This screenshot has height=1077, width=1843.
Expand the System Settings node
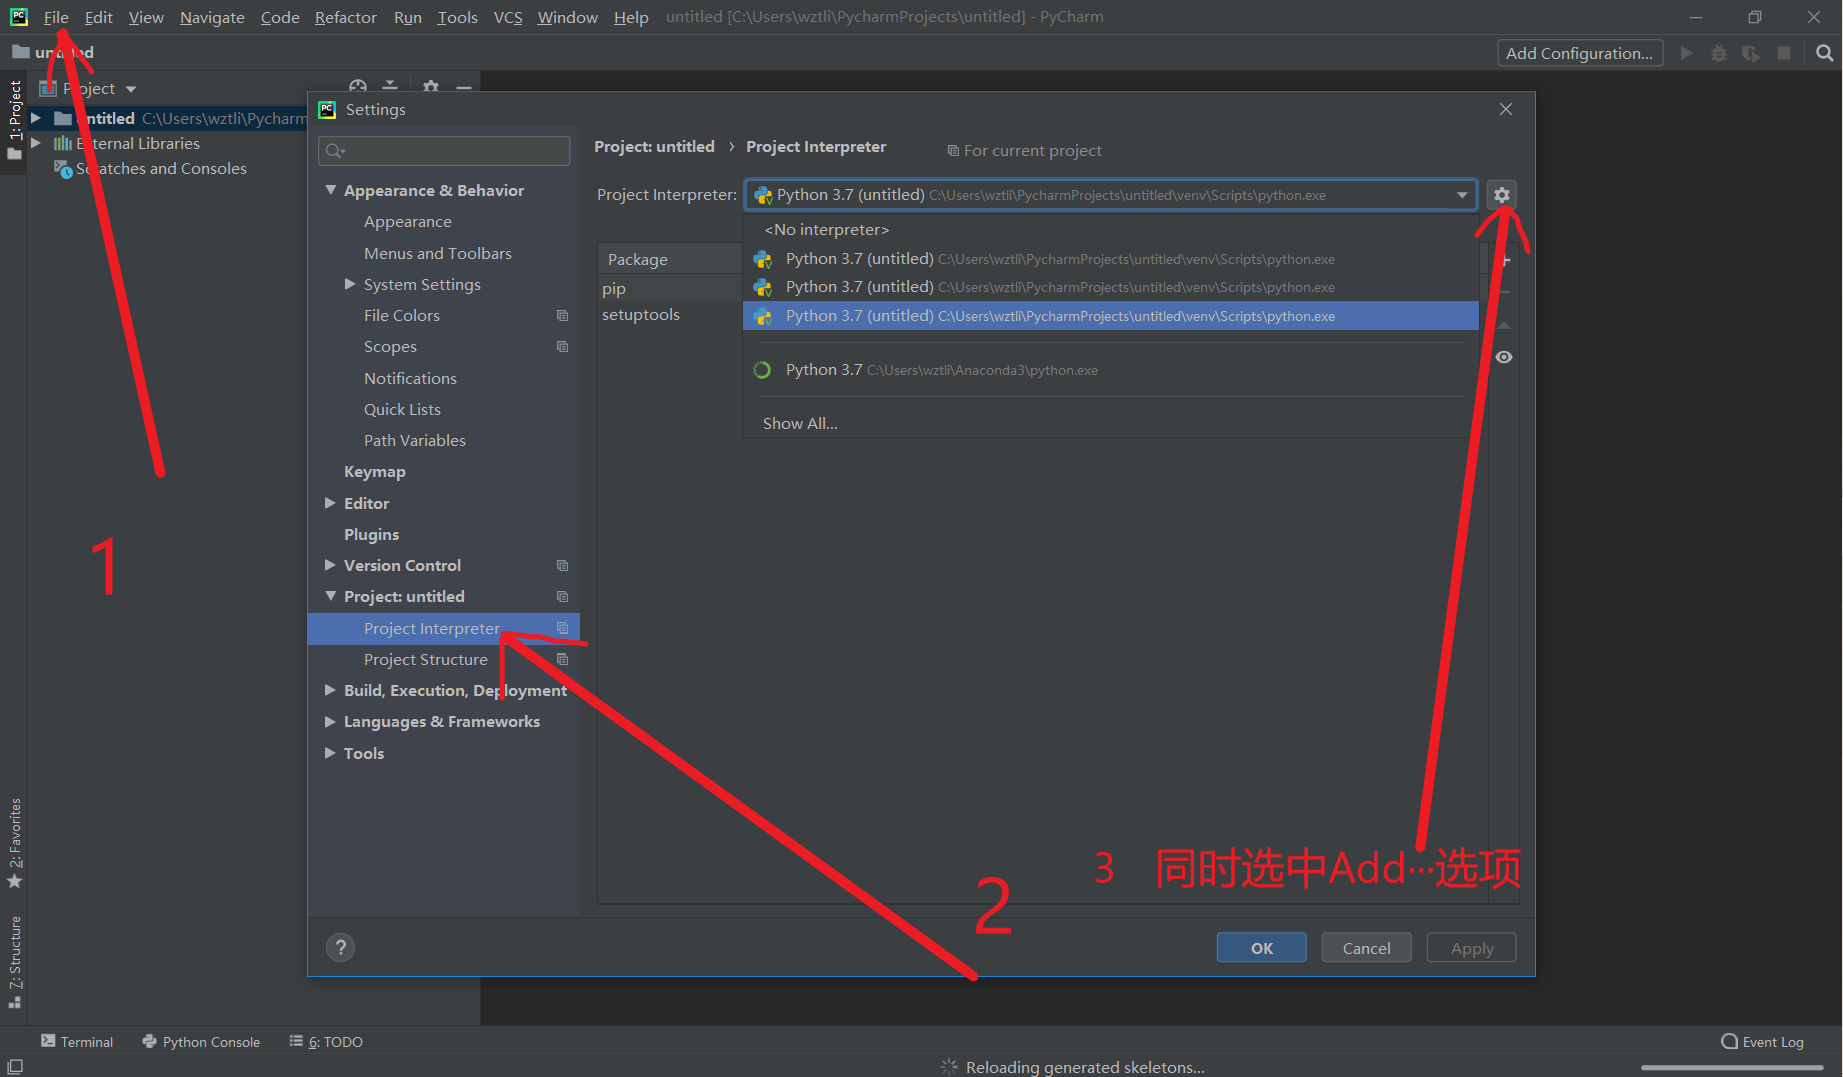pos(350,284)
